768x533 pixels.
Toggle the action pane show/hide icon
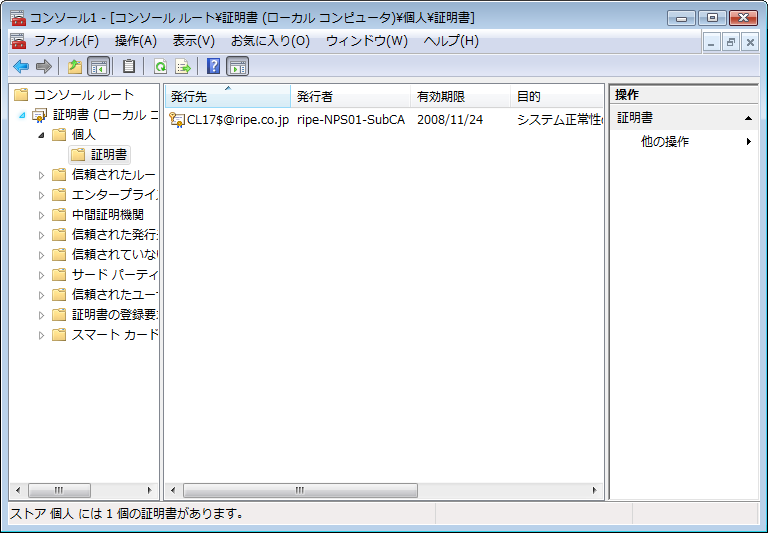238,66
